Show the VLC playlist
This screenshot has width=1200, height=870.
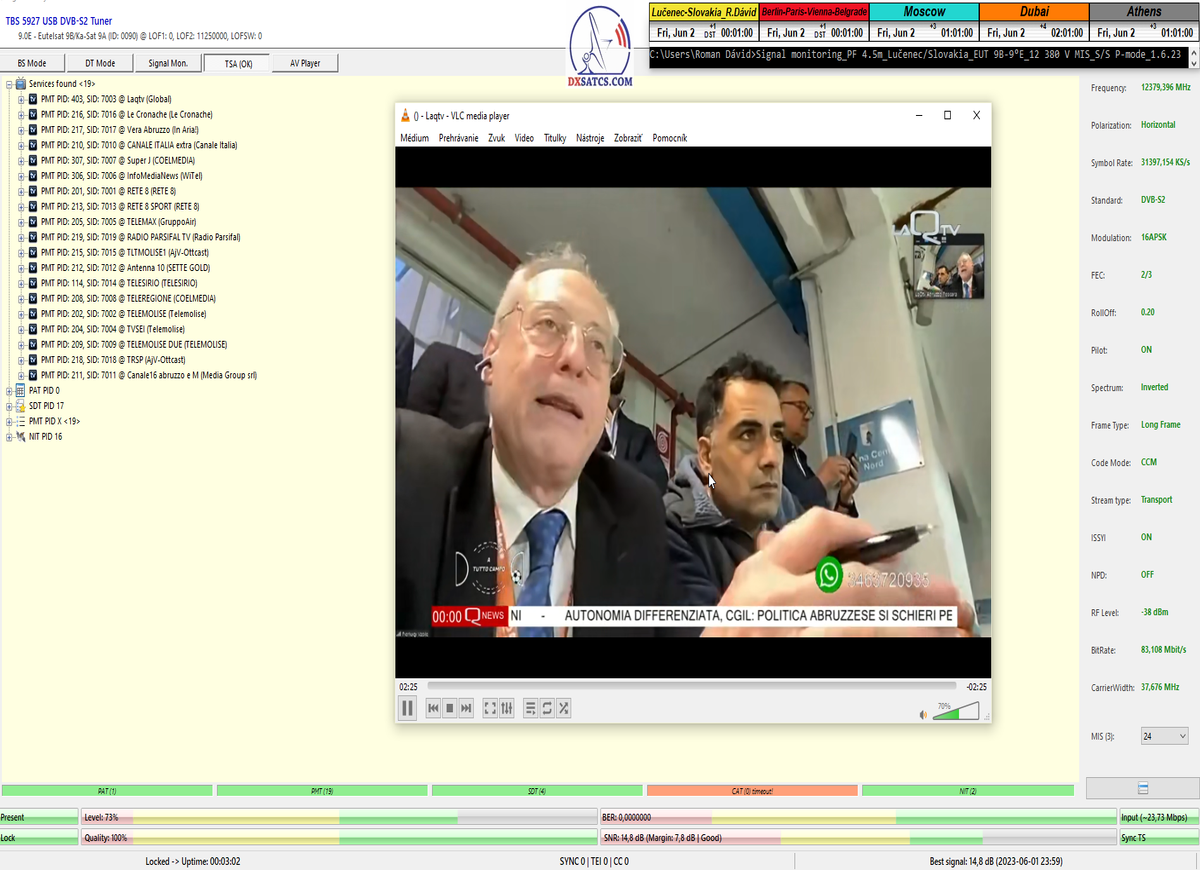(x=531, y=708)
